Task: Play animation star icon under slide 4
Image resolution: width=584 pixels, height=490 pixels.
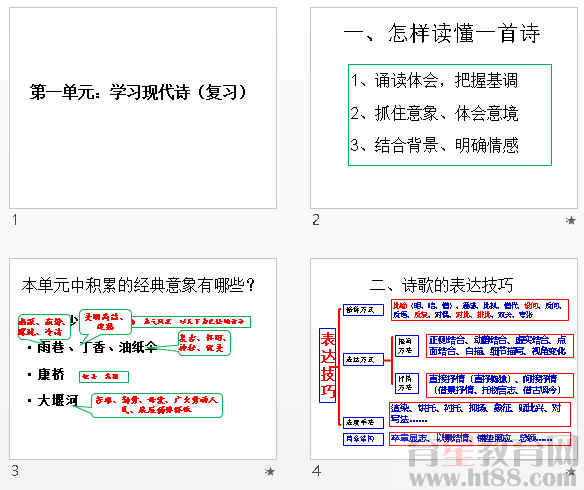Action: (x=571, y=471)
